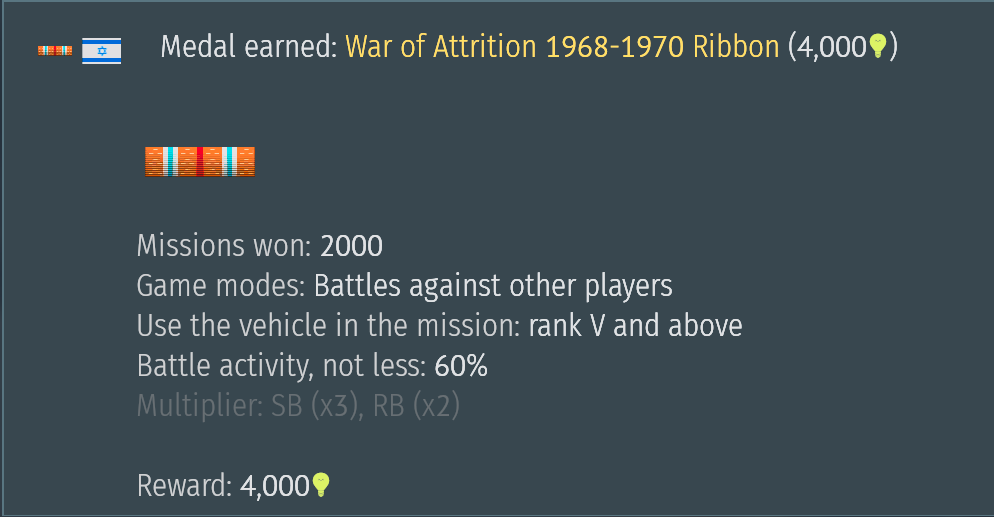Click the "Battle activity, not less:" label
Viewport: 994px width, 517px height.
point(281,366)
